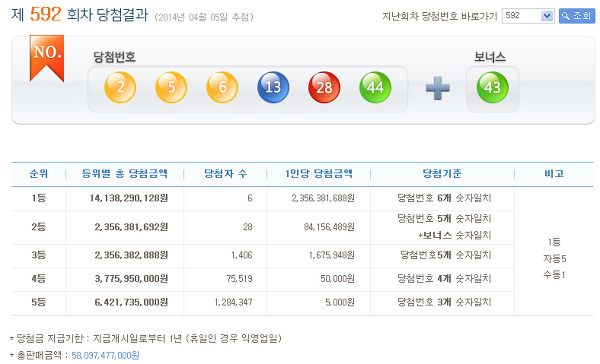Click the 당첨번호 3개 숫자일치 criterion
The width and height of the screenshot is (600, 364).
coord(444,302)
